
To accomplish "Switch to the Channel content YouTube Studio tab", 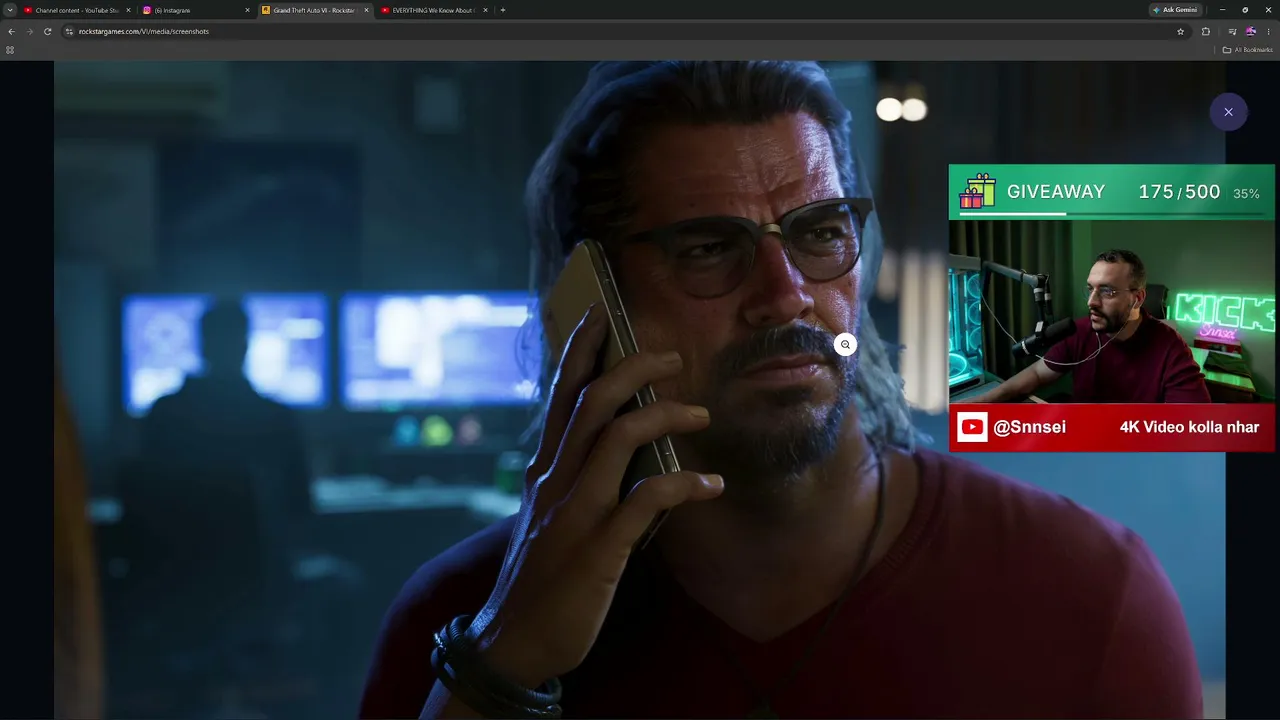I will (77, 10).
